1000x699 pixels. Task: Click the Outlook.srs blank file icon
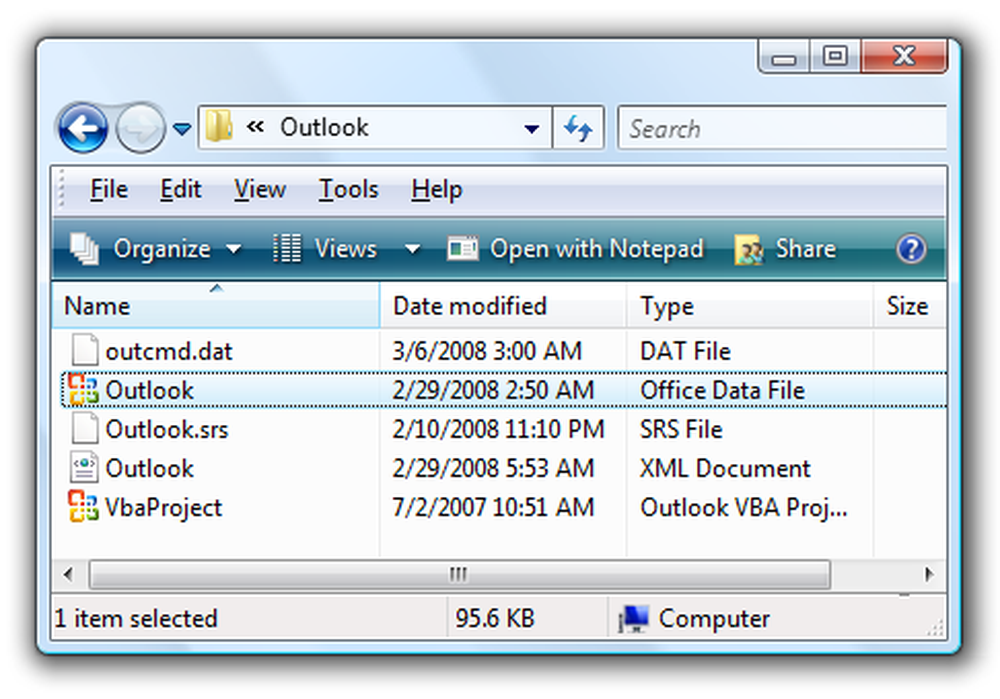click(x=85, y=428)
